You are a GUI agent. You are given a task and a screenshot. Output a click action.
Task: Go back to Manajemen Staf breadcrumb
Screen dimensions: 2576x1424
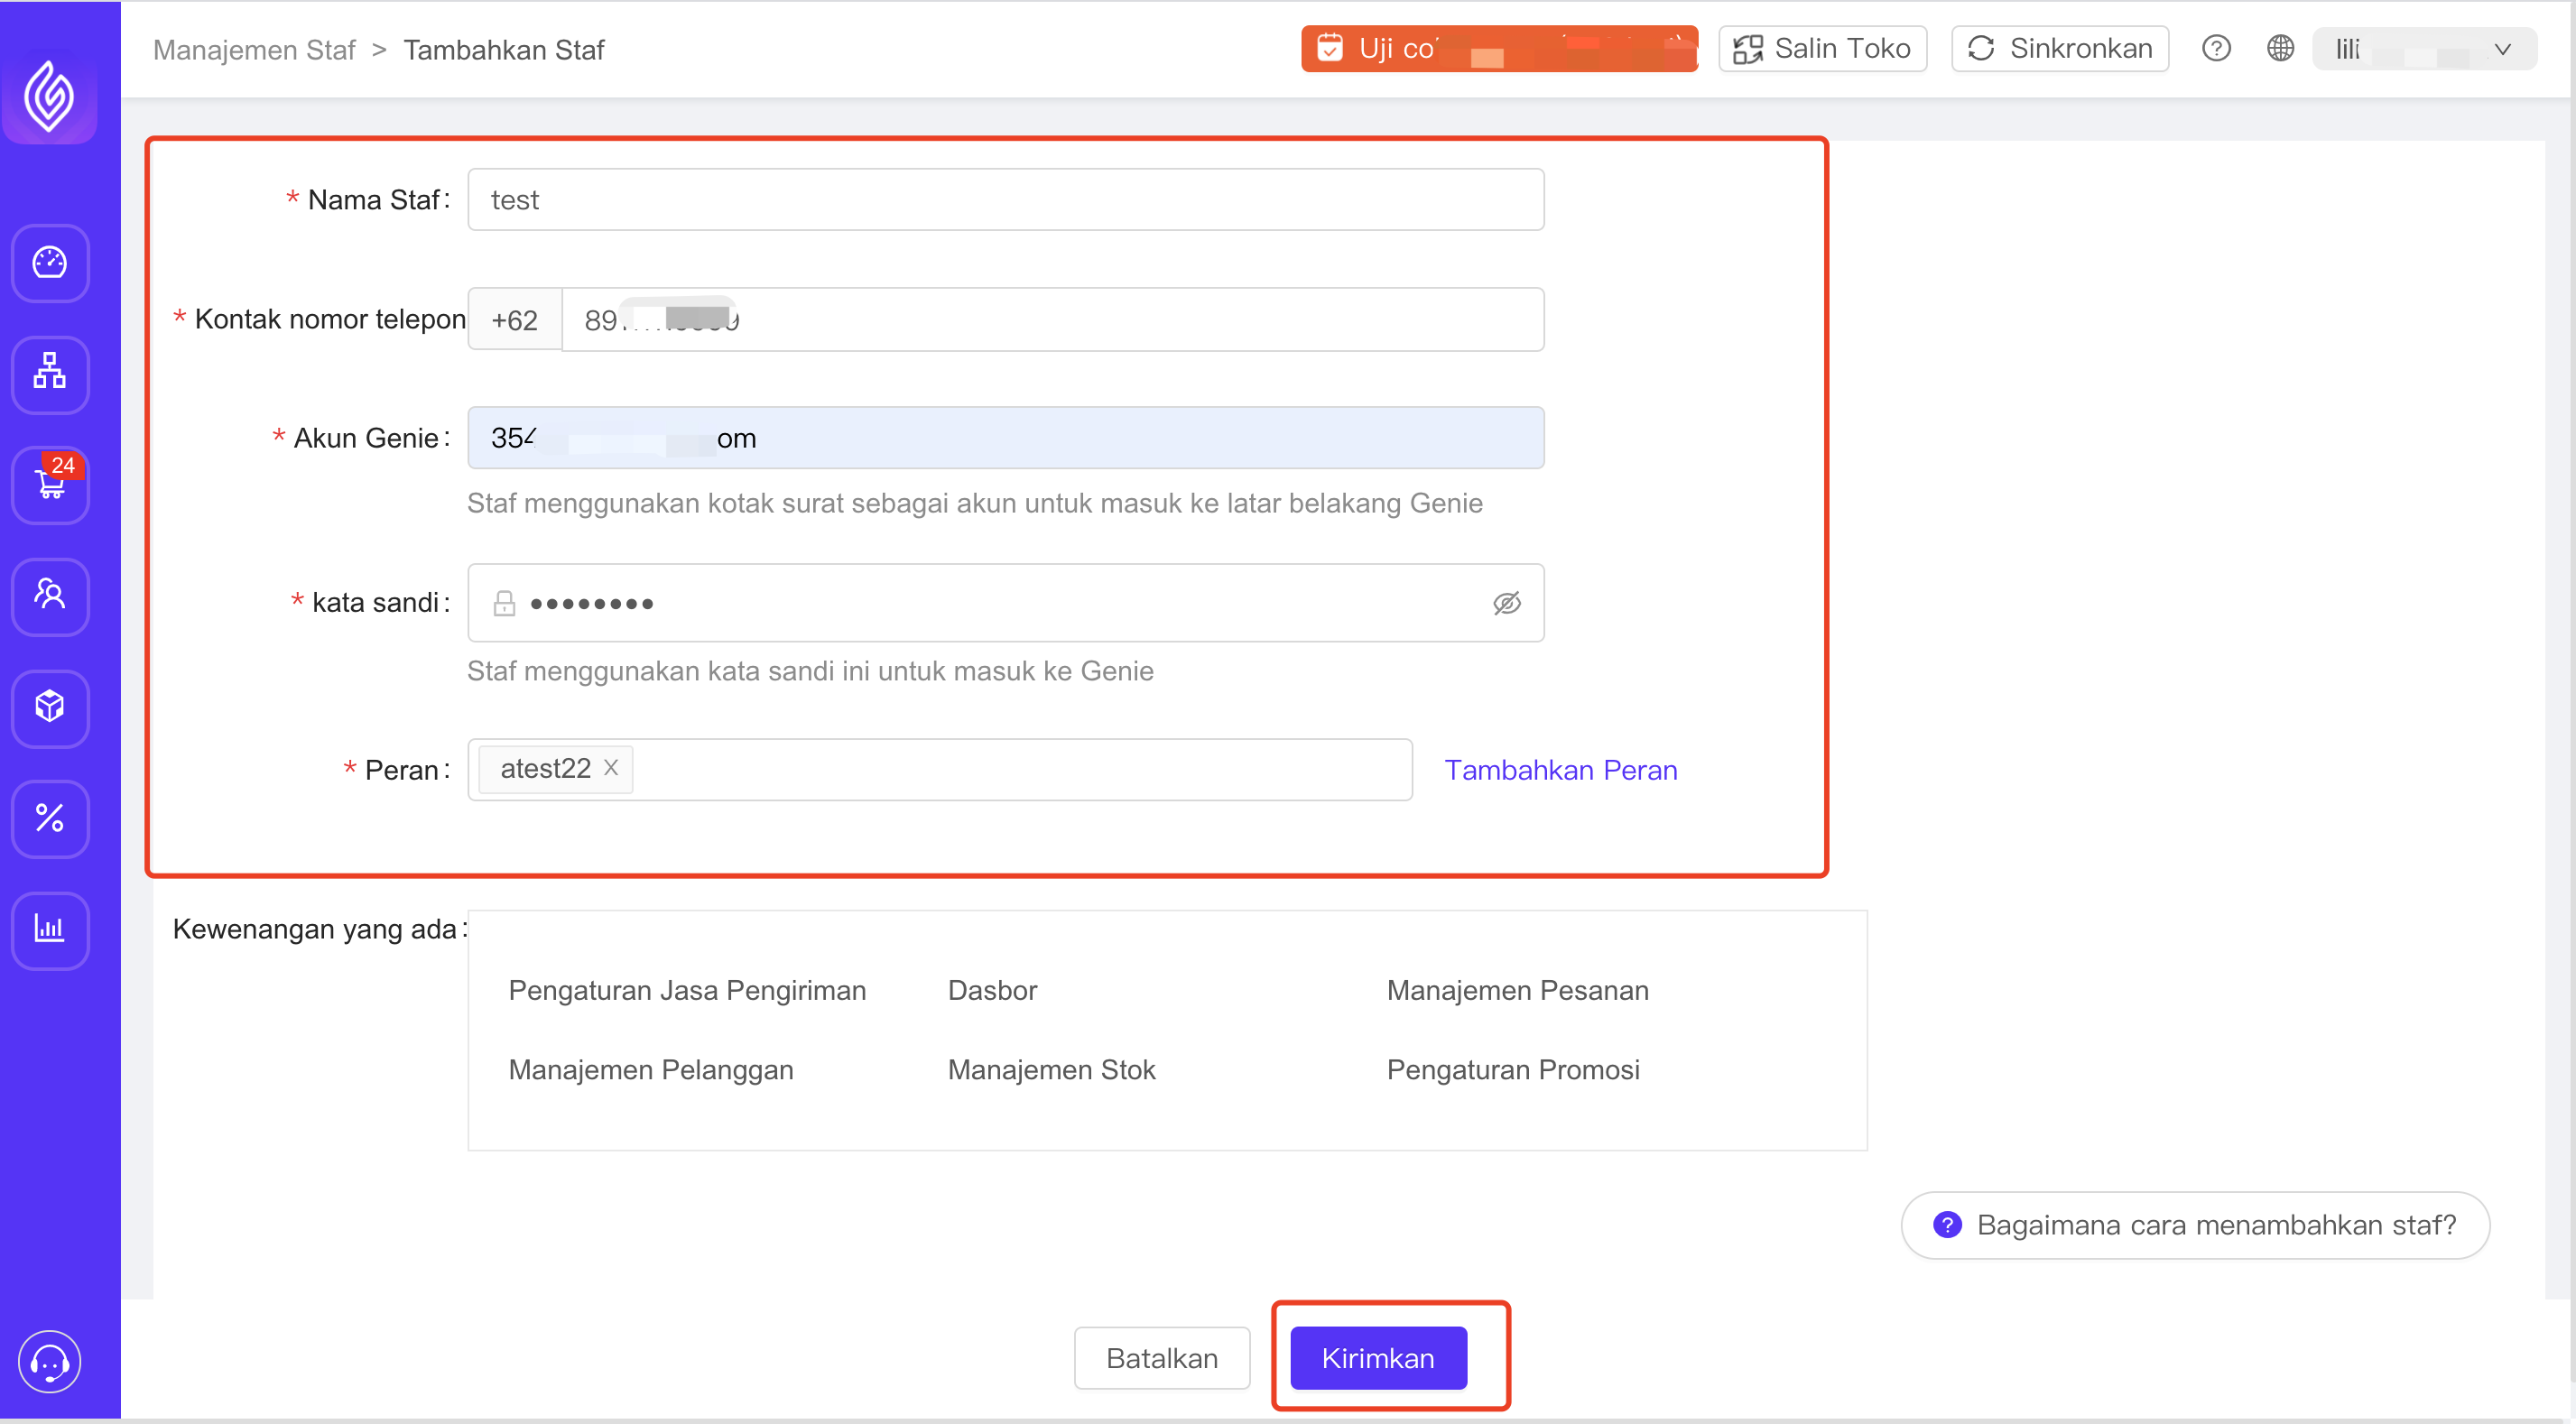254,50
